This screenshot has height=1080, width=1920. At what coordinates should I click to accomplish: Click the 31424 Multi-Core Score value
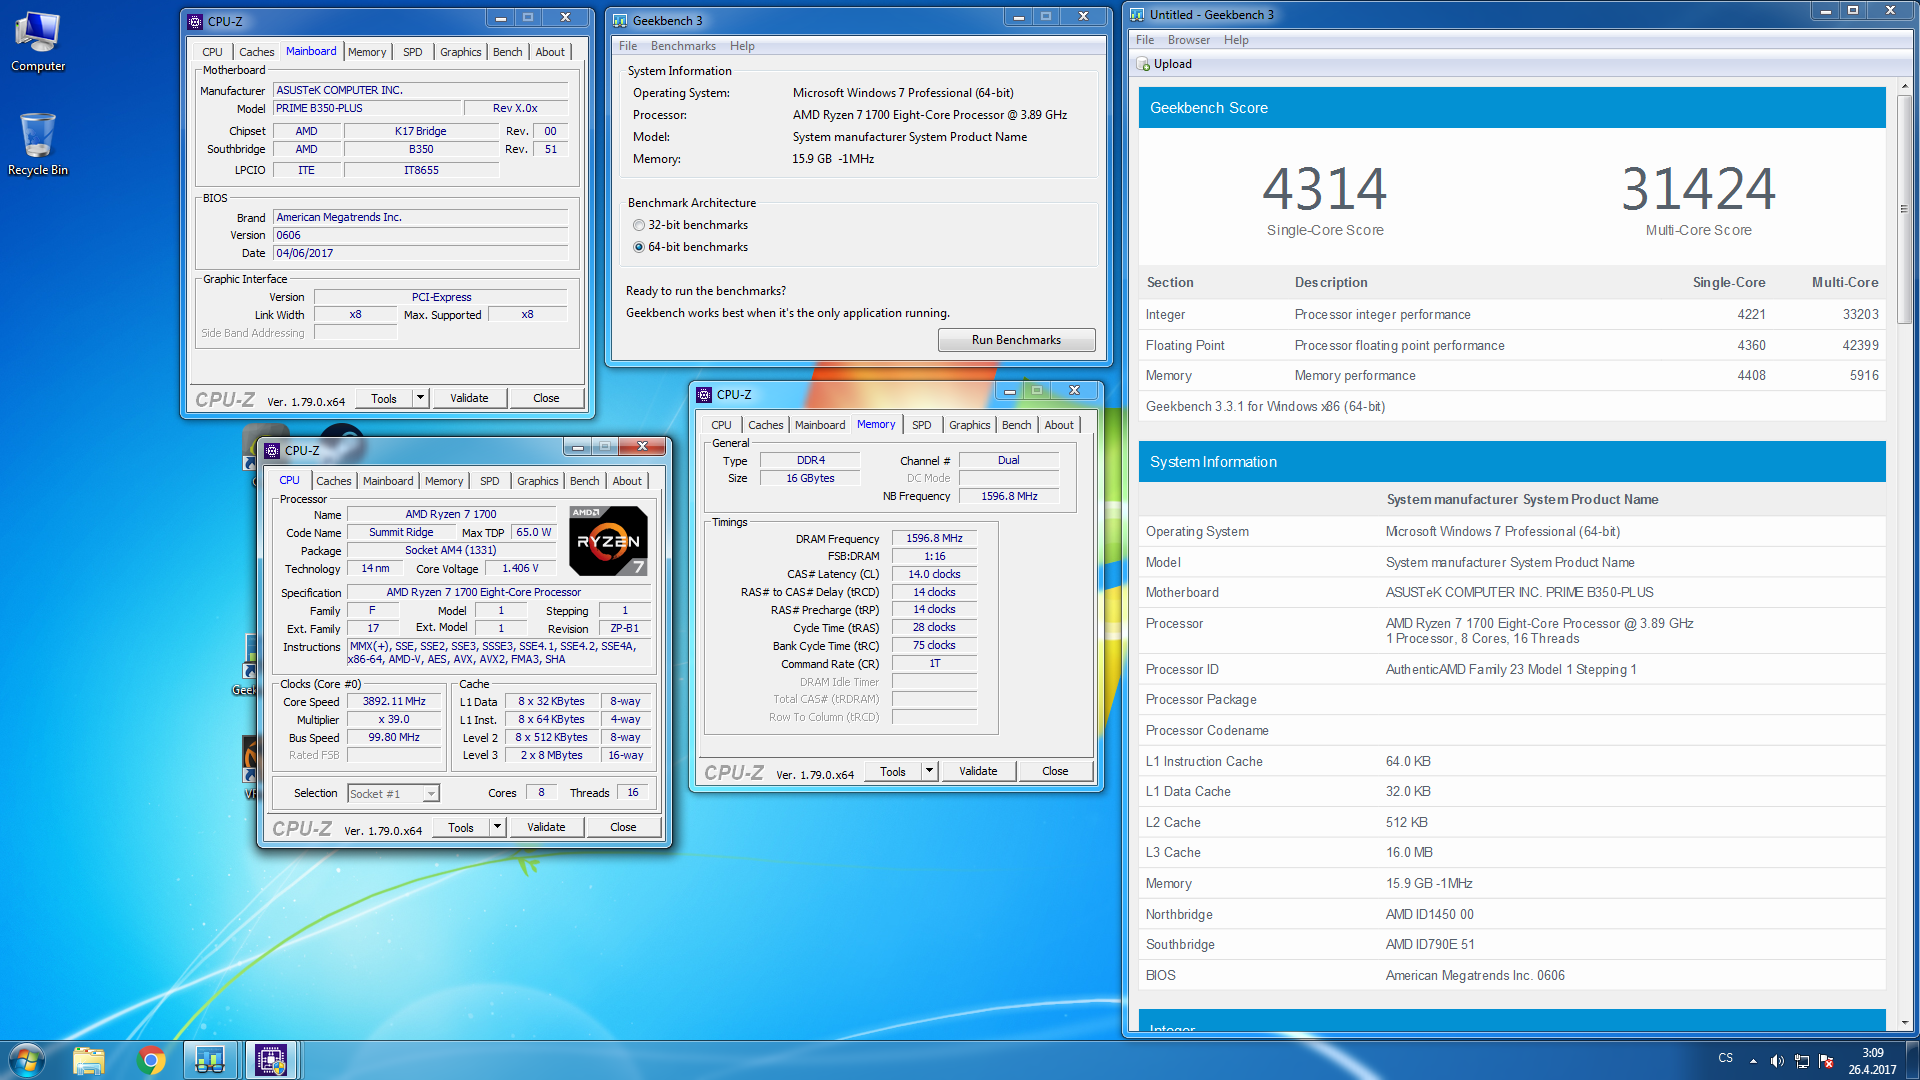click(1698, 189)
